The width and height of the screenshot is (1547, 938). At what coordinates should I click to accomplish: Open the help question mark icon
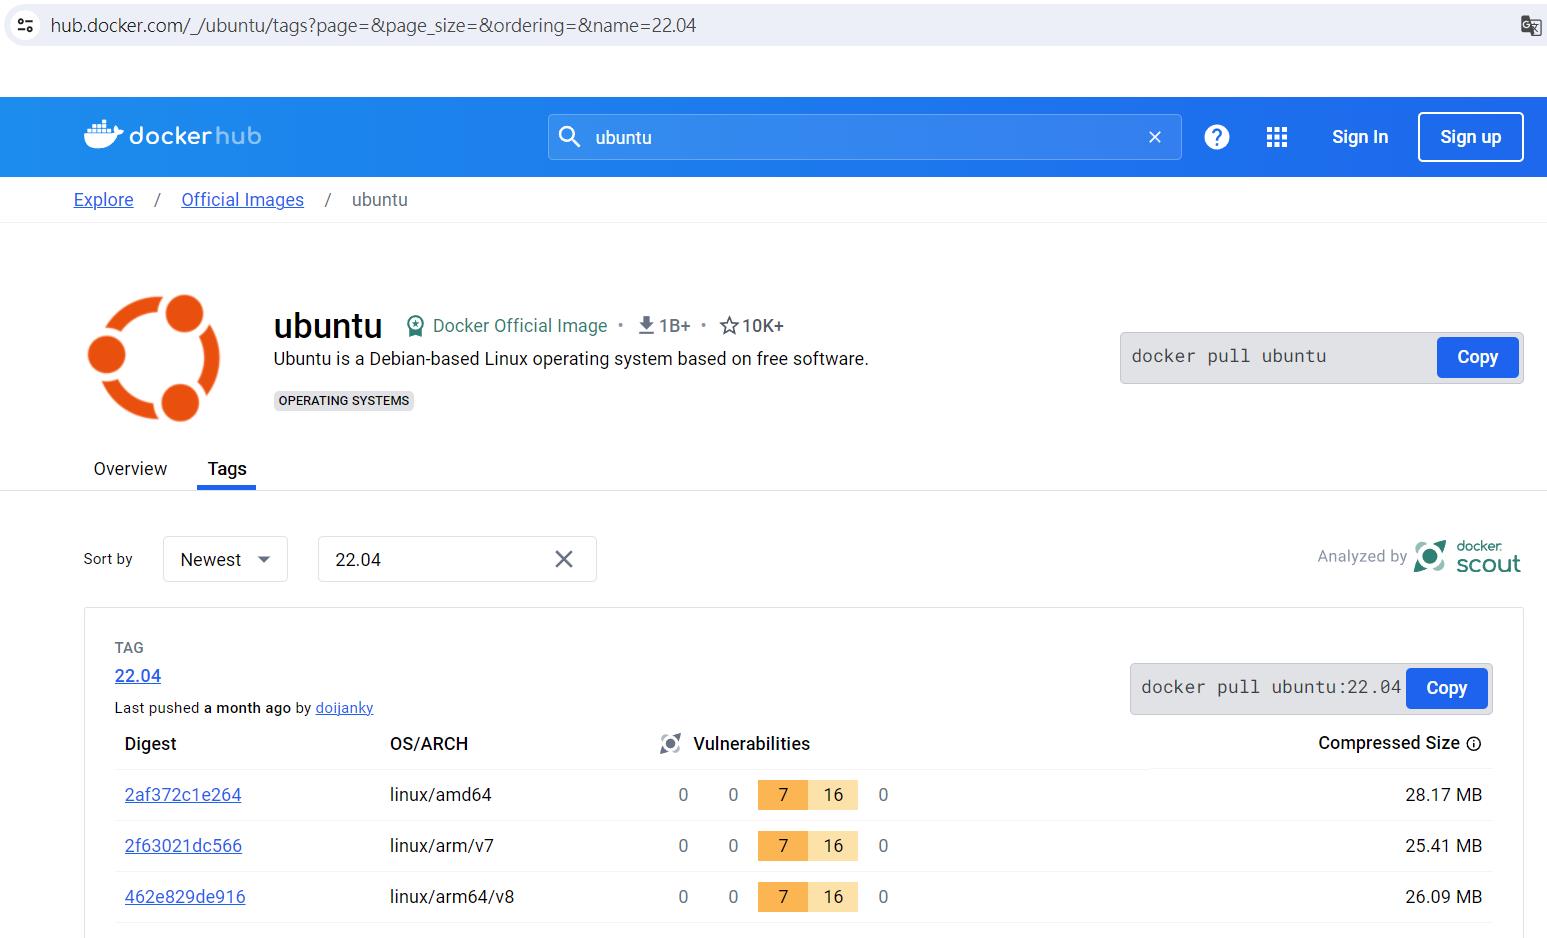pyautogui.click(x=1217, y=137)
